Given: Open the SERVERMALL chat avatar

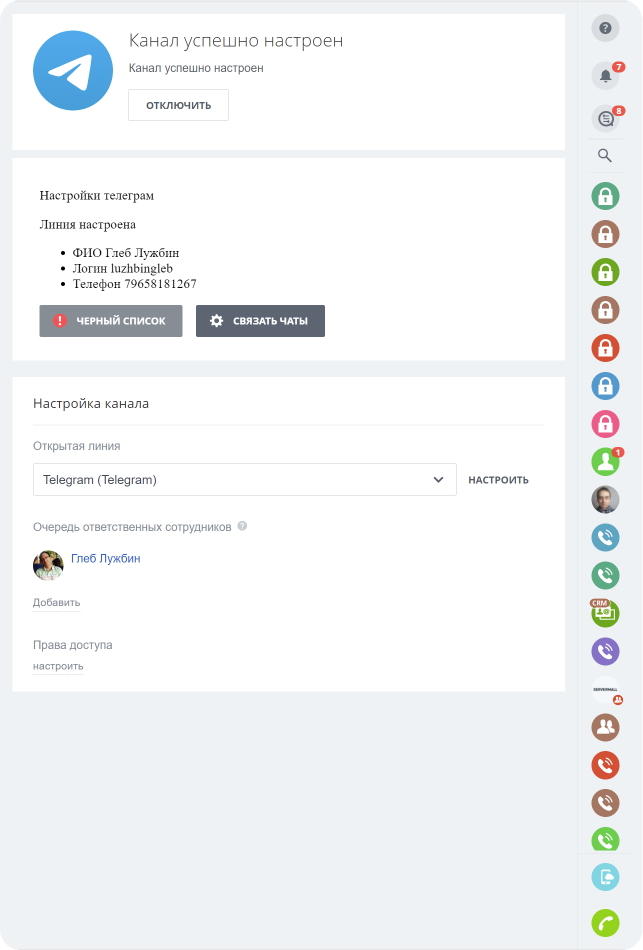Looking at the screenshot, I should tap(605, 691).
